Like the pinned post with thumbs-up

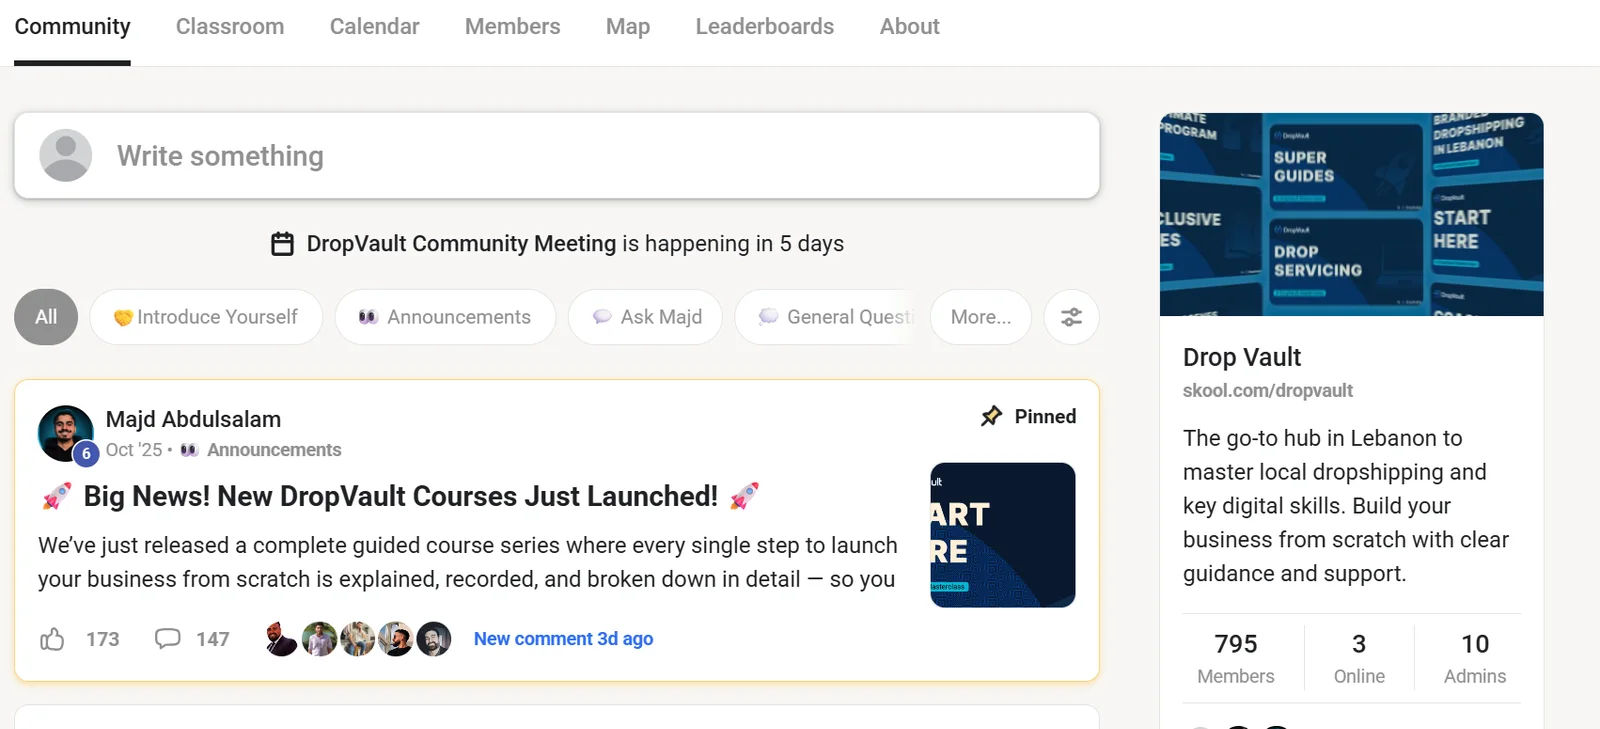coord(52,638)
